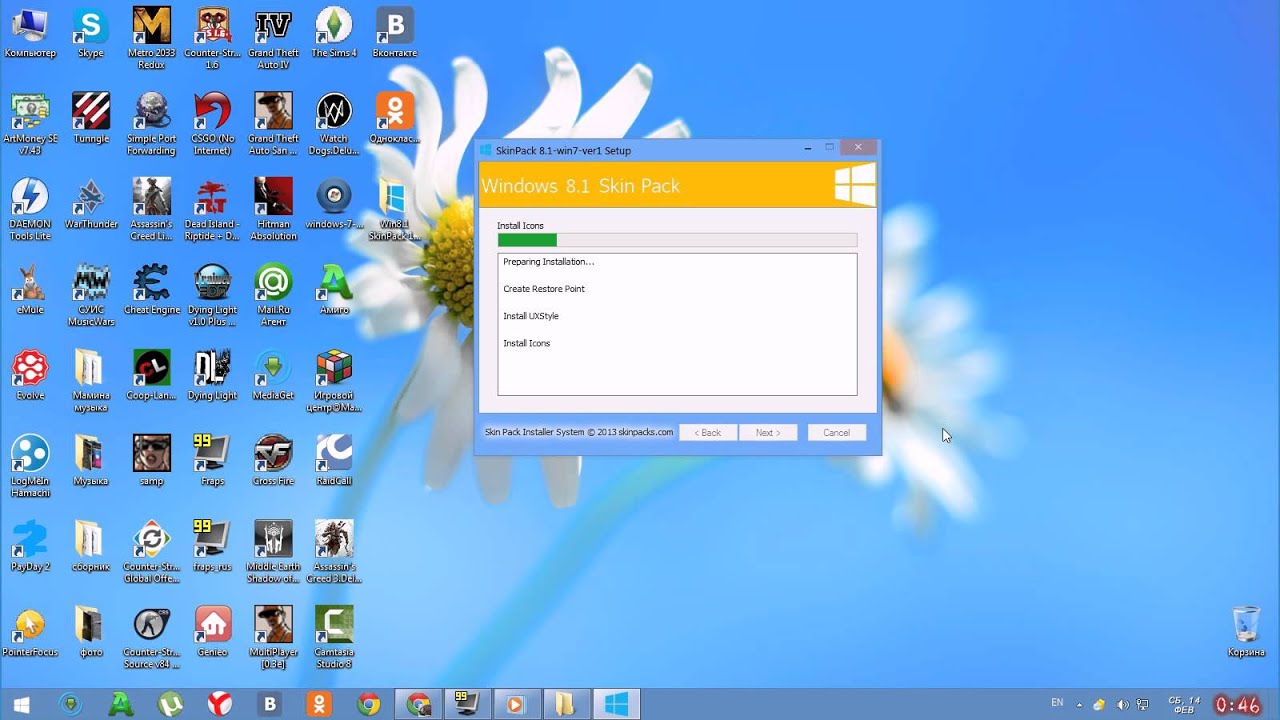This screenshot has width=1280, height=720.
Task: Click the Install Icons progress bar
Action: point(677,240)
